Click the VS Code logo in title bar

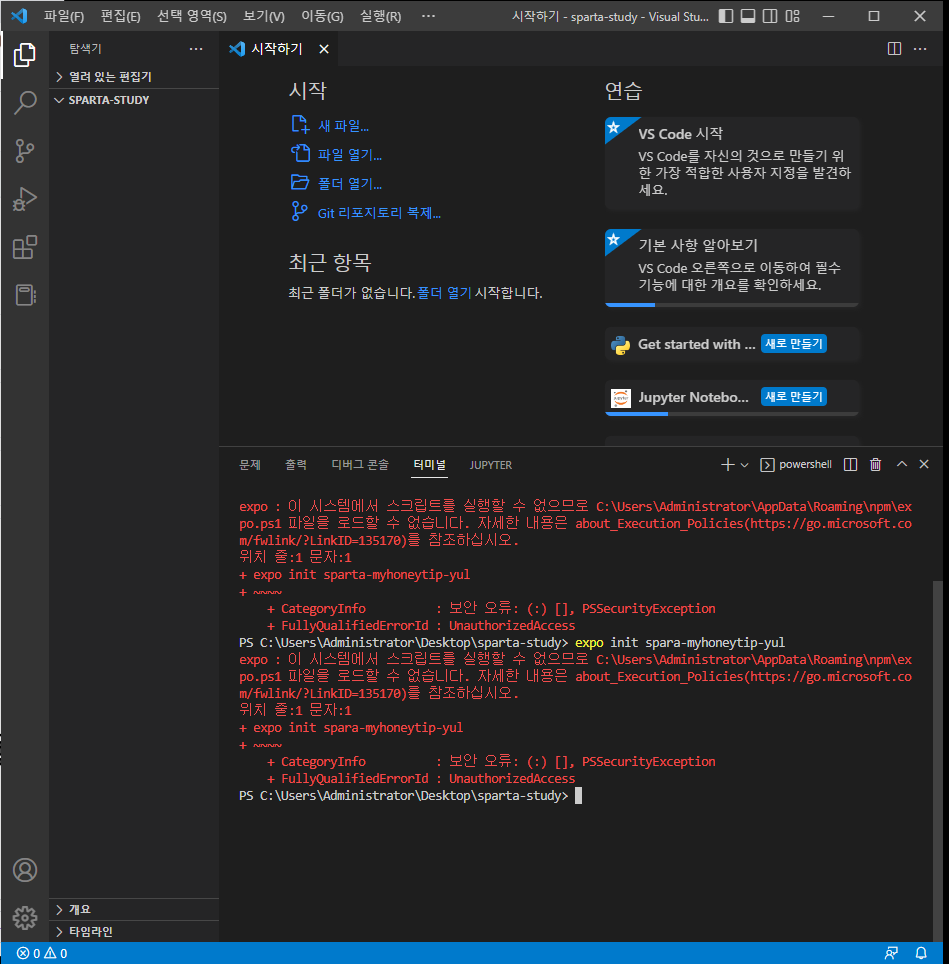click(x=19, y=16)
